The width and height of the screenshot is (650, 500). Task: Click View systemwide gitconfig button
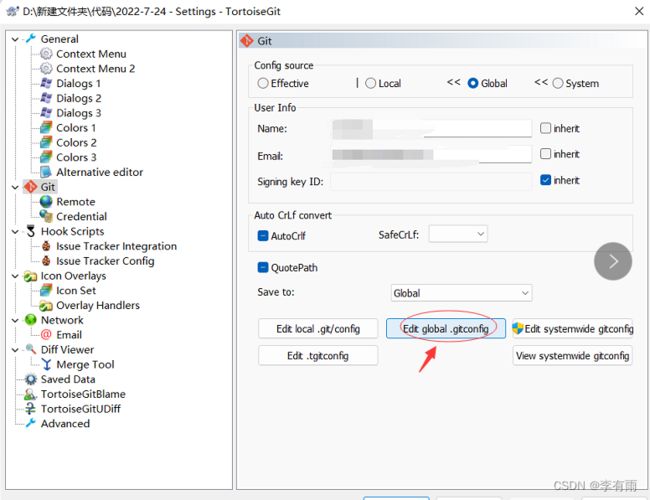572,356
